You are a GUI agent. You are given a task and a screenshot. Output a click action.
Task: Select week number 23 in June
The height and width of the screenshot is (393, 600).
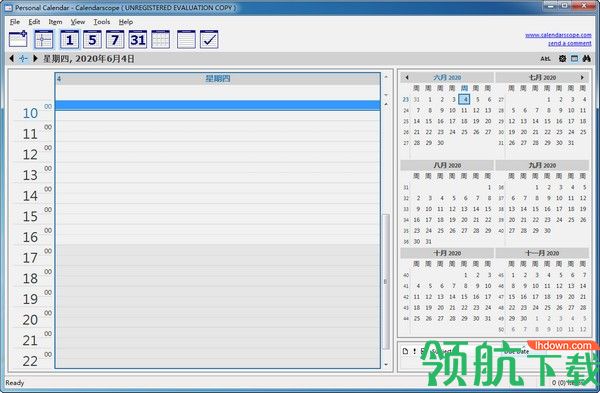point(405,99)
